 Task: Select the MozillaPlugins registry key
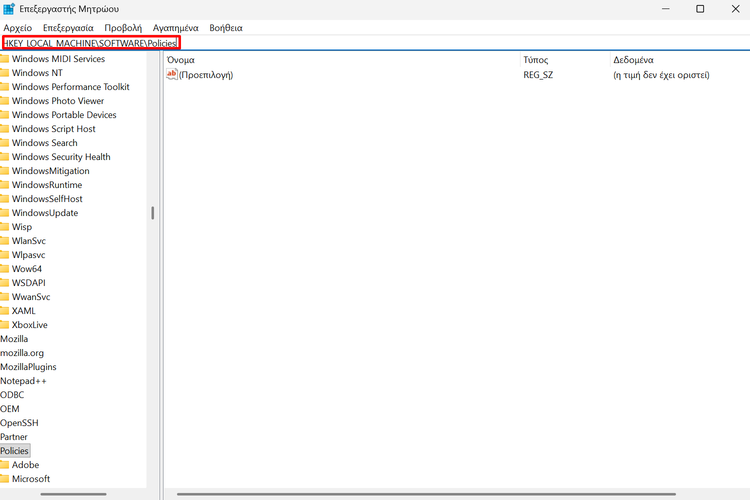(28, 367)
